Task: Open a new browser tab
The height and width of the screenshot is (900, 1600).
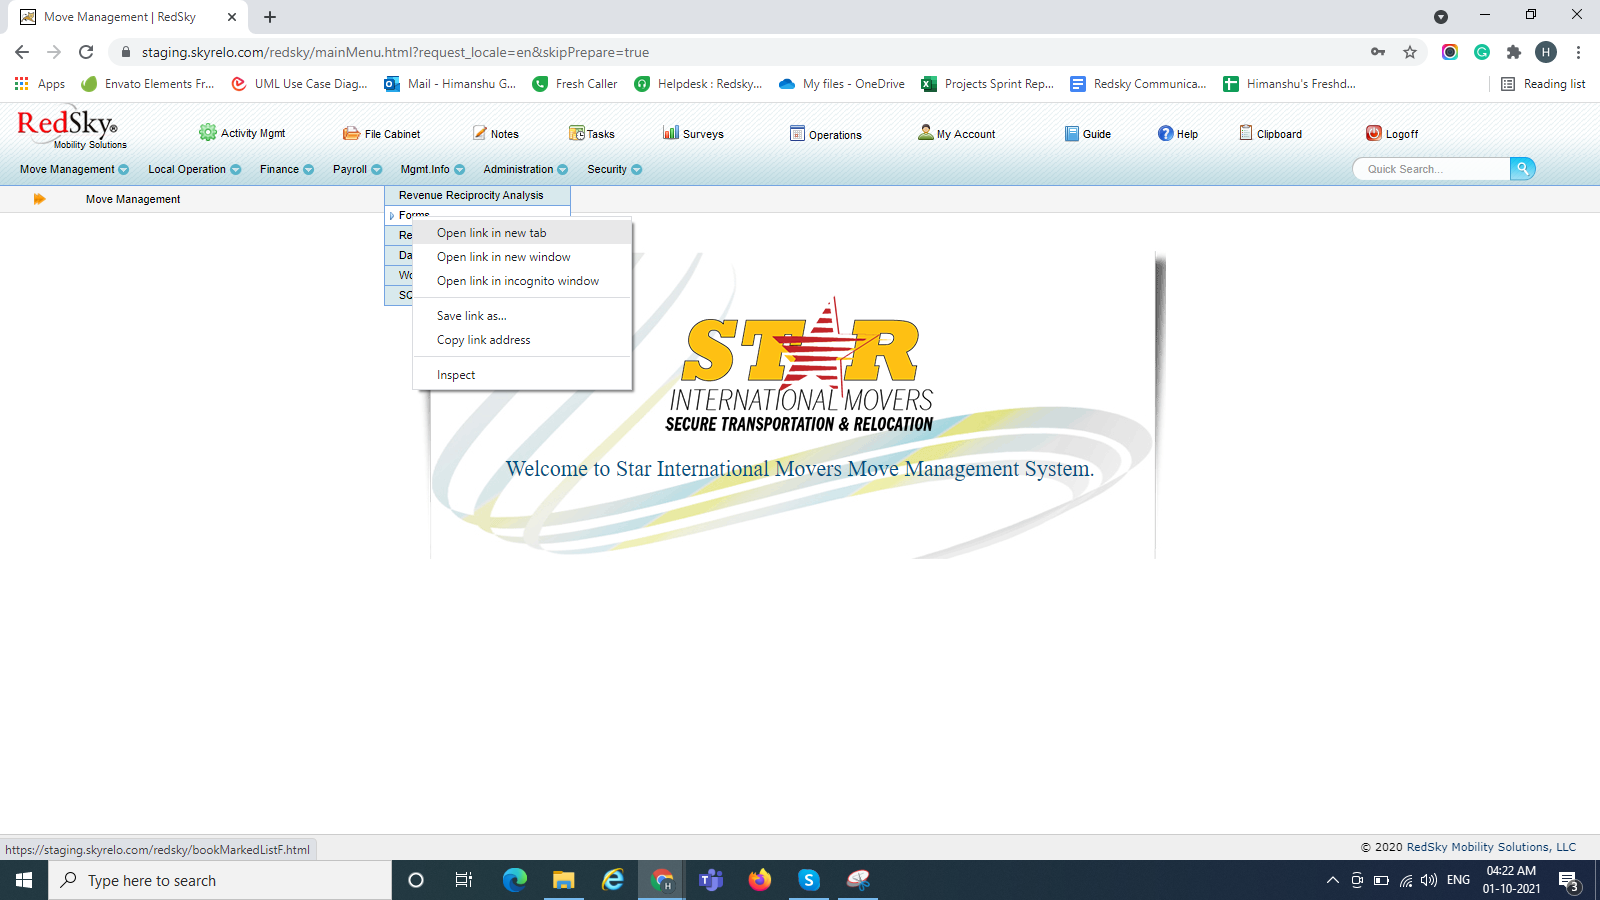Action: point(270,17)
